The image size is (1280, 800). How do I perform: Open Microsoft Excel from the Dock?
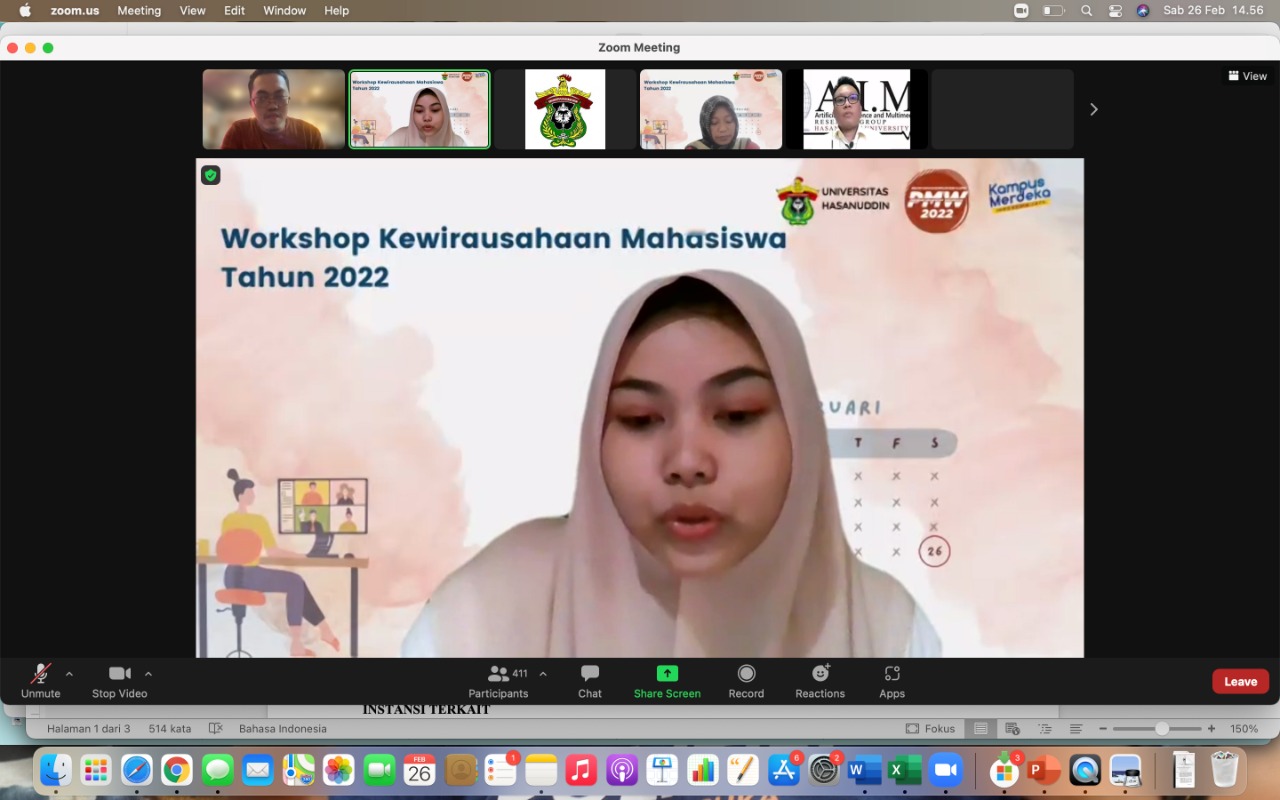click(904, 770)
